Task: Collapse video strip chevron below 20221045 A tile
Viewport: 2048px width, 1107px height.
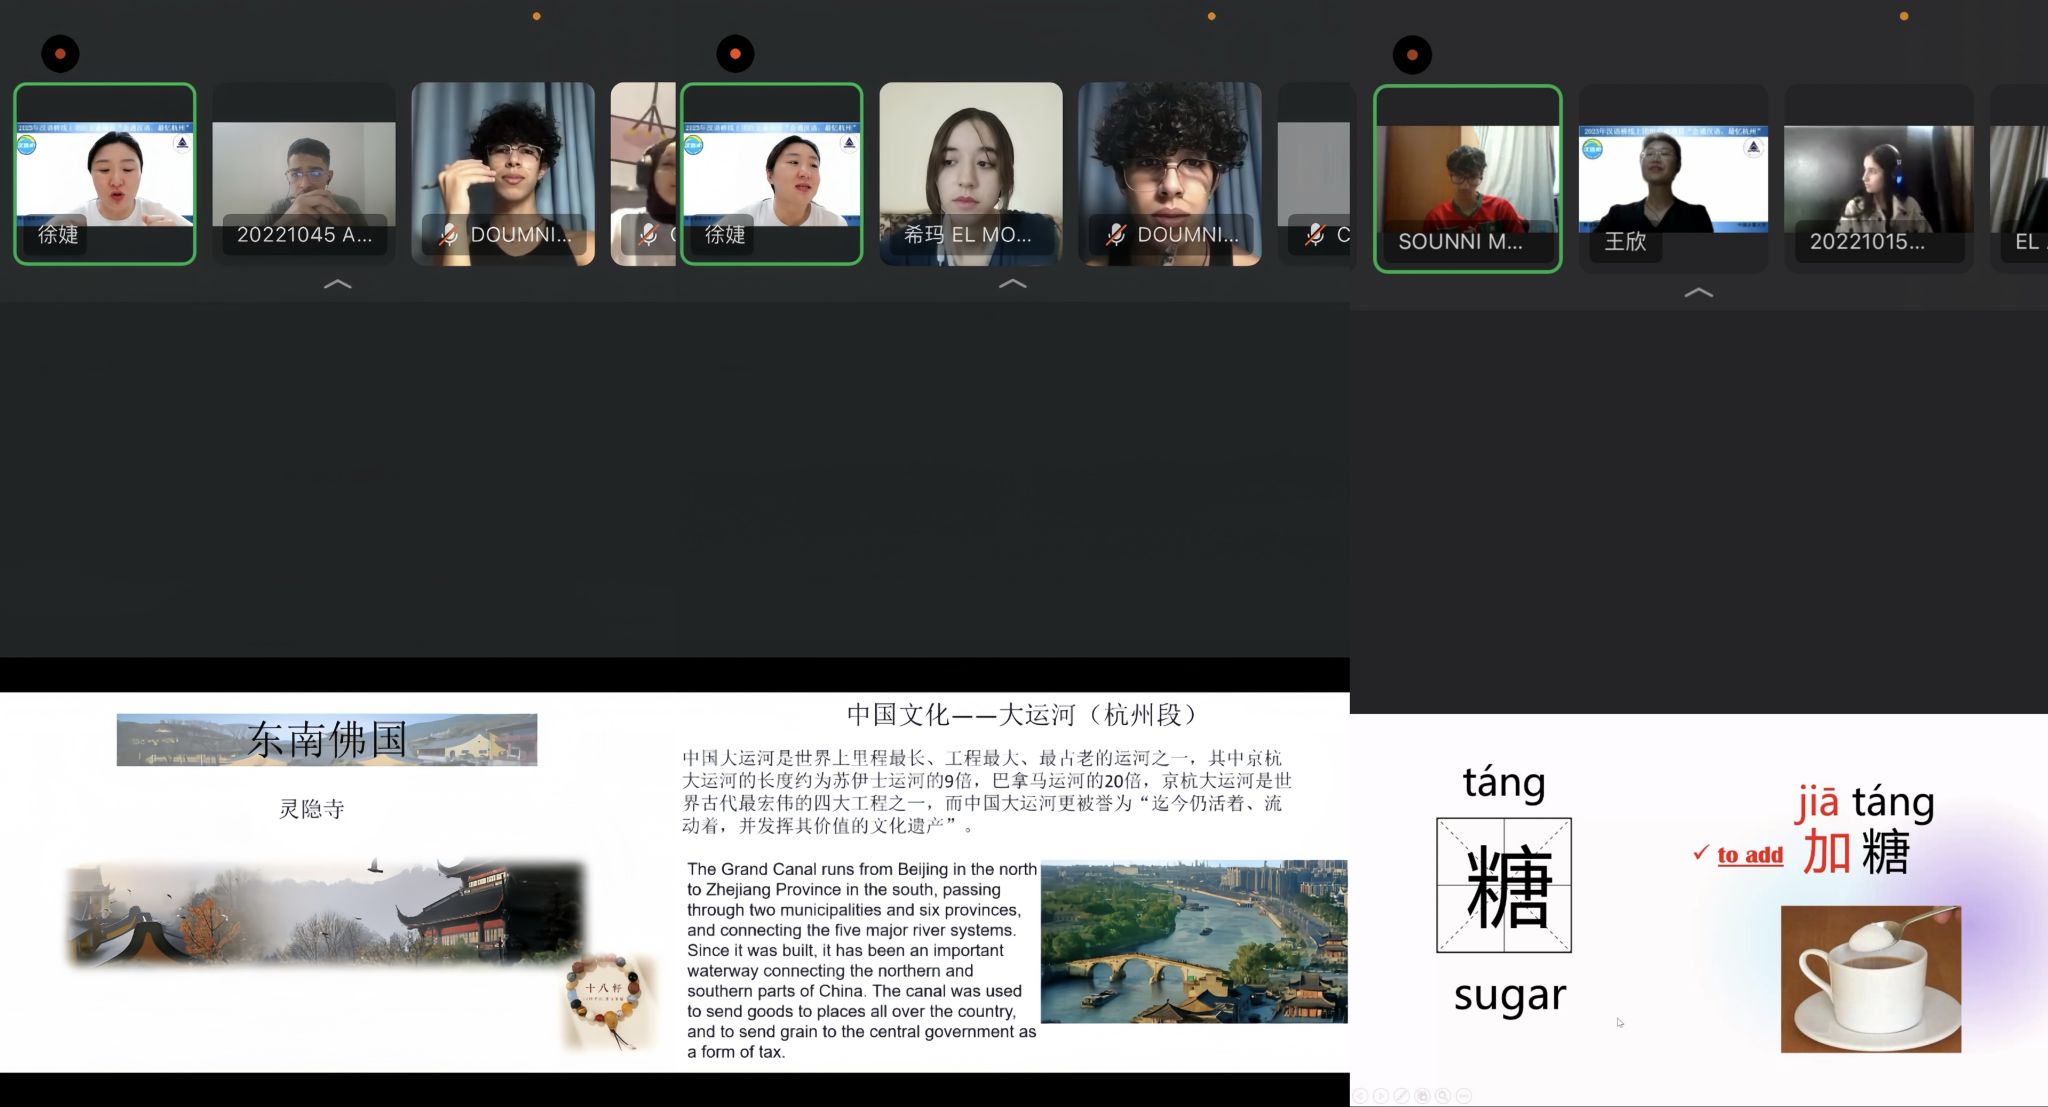Action: 338,284
